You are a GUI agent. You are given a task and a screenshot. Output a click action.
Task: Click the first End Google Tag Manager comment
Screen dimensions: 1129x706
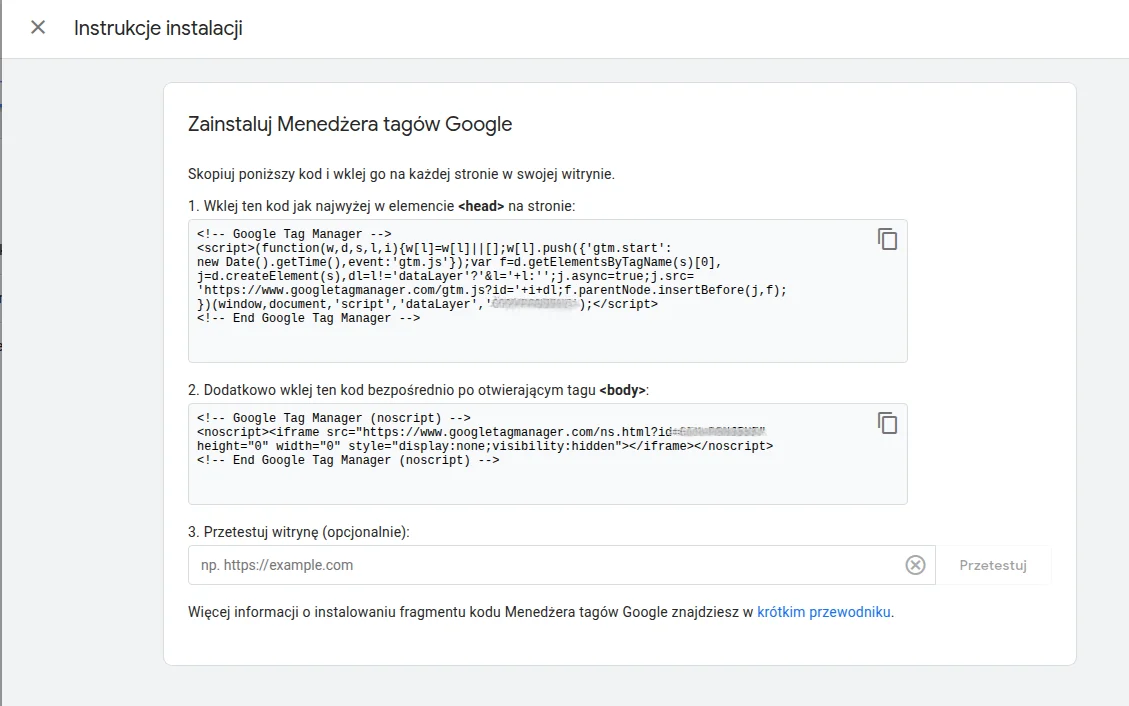[308, 318]
